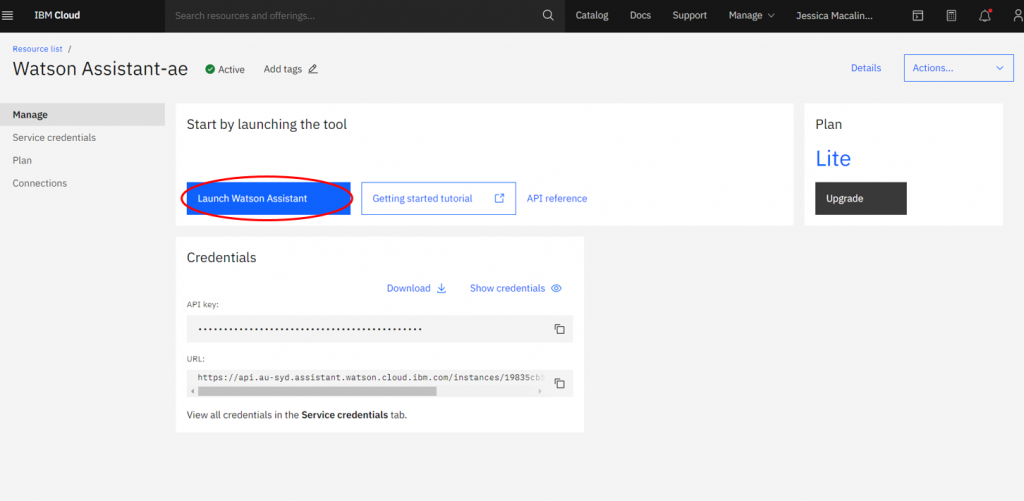Open the hamburger navigation menu
The height and width of the screenshot is (501, 1024).
pos(8,16)
